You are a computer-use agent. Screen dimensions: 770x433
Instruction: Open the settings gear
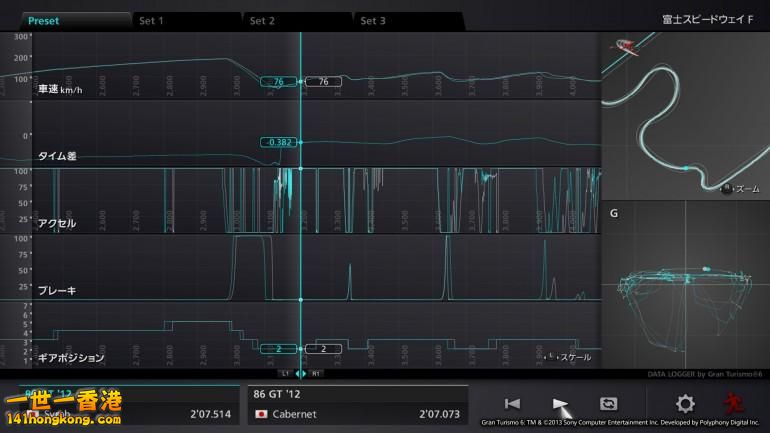(685, 404)
